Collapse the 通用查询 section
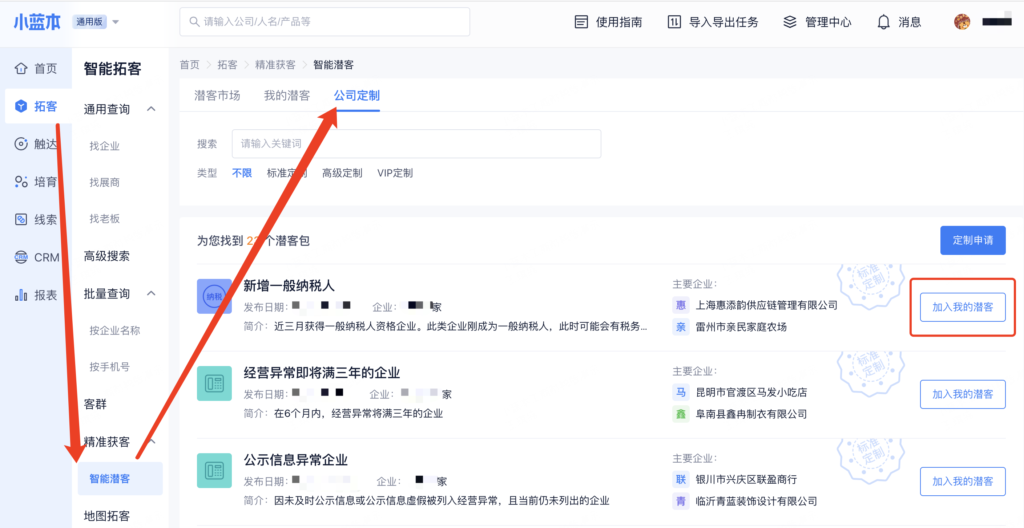Viewport: 1024px width, 528px height. 151,109
